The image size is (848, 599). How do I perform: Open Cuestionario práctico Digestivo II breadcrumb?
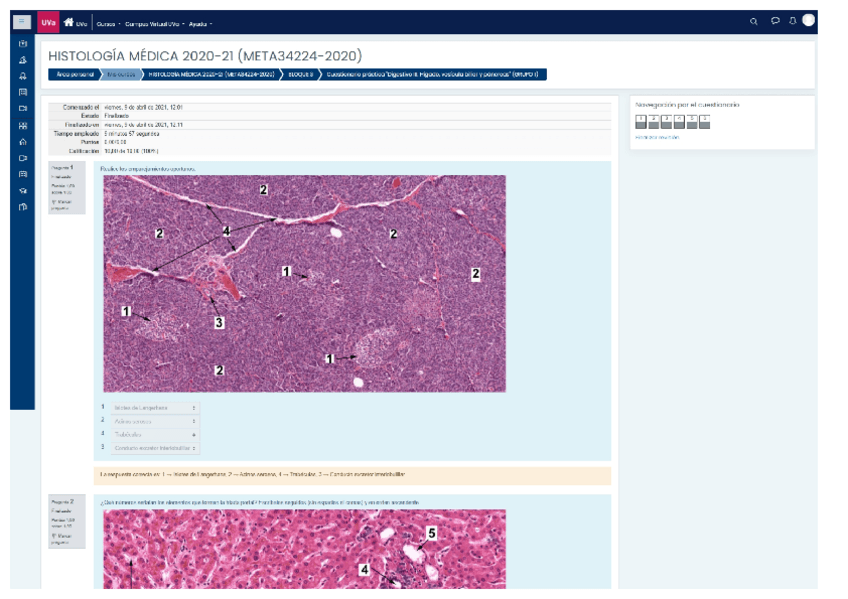tap(432, 74)
